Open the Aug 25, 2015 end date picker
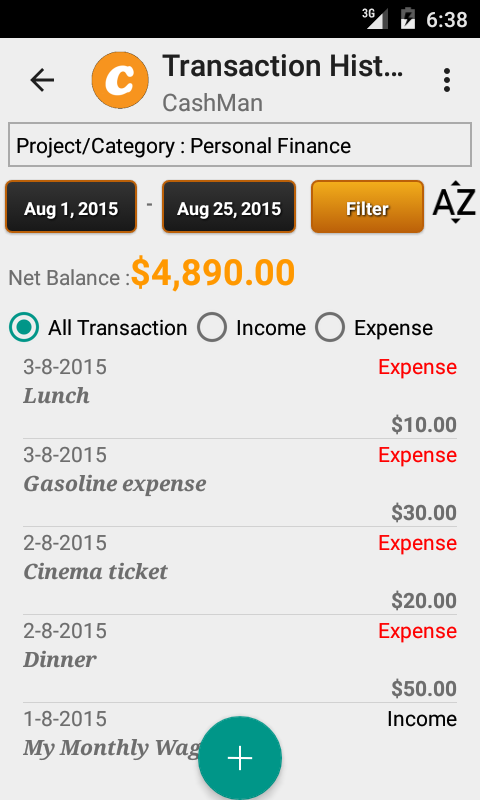 pyautogui.click(x=229, y=207)
